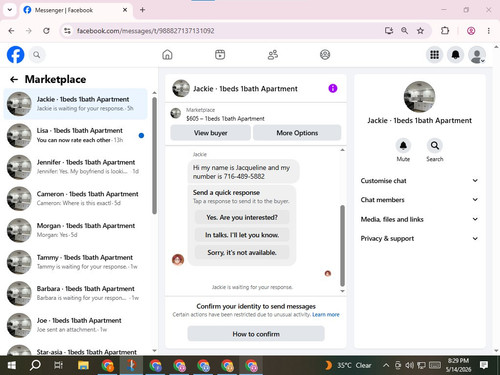Expand Media, files and links section
This screenshot has height=375, width=500.
pos(419,219)
